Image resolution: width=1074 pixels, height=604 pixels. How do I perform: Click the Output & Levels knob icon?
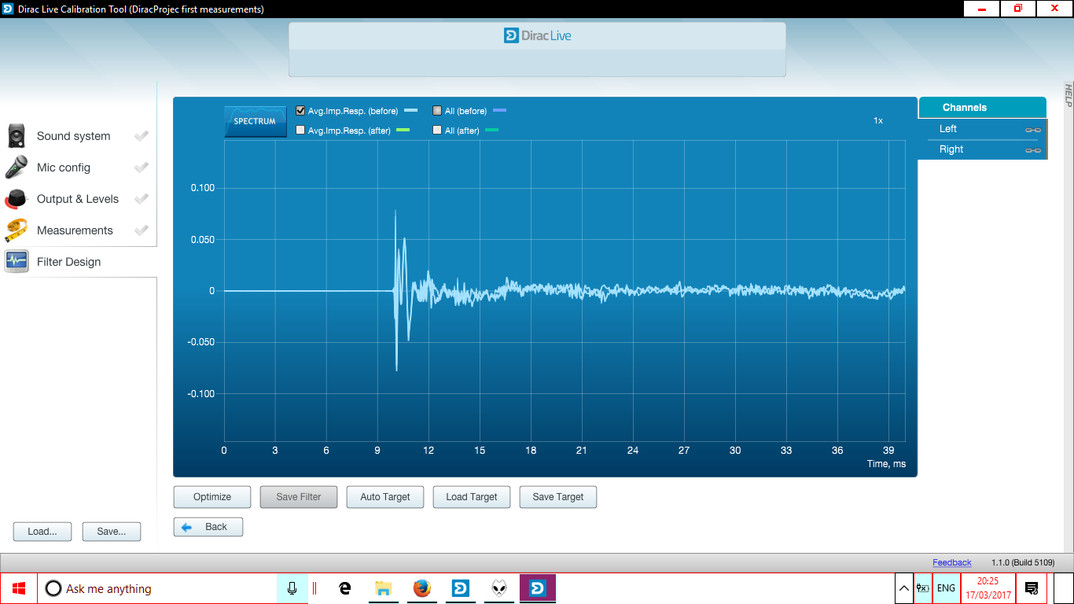point(17,199)
